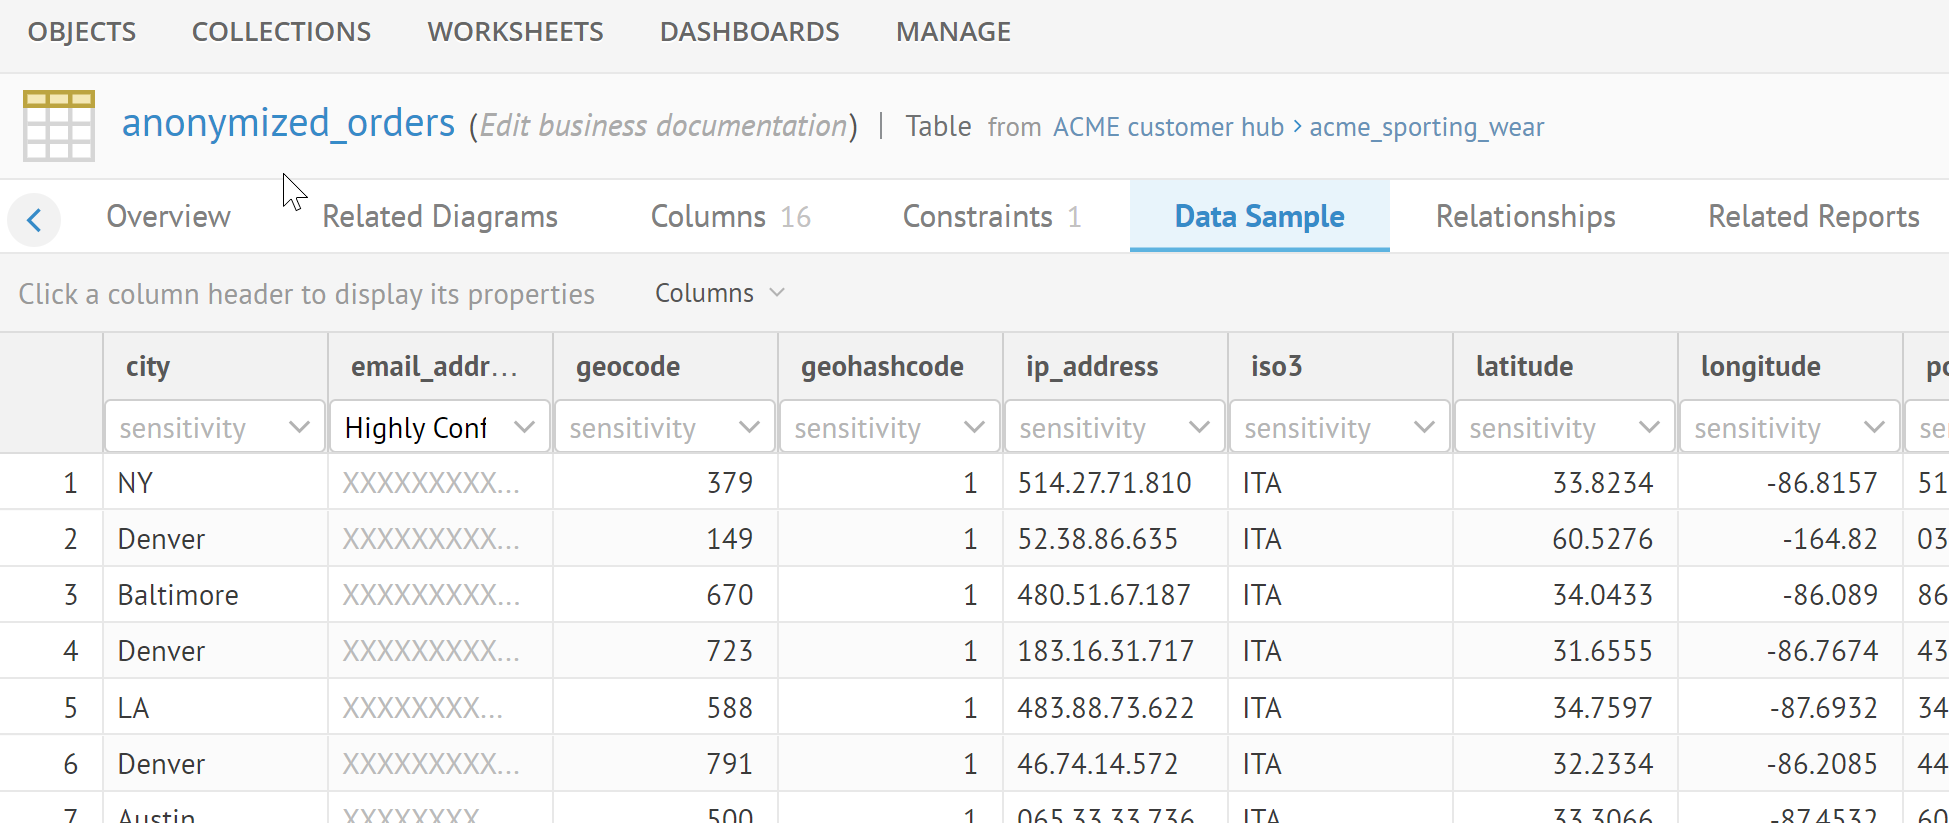1949x823 pixels.
Task: Open the WORKSHEETS menu
Action: coord(515,32)
